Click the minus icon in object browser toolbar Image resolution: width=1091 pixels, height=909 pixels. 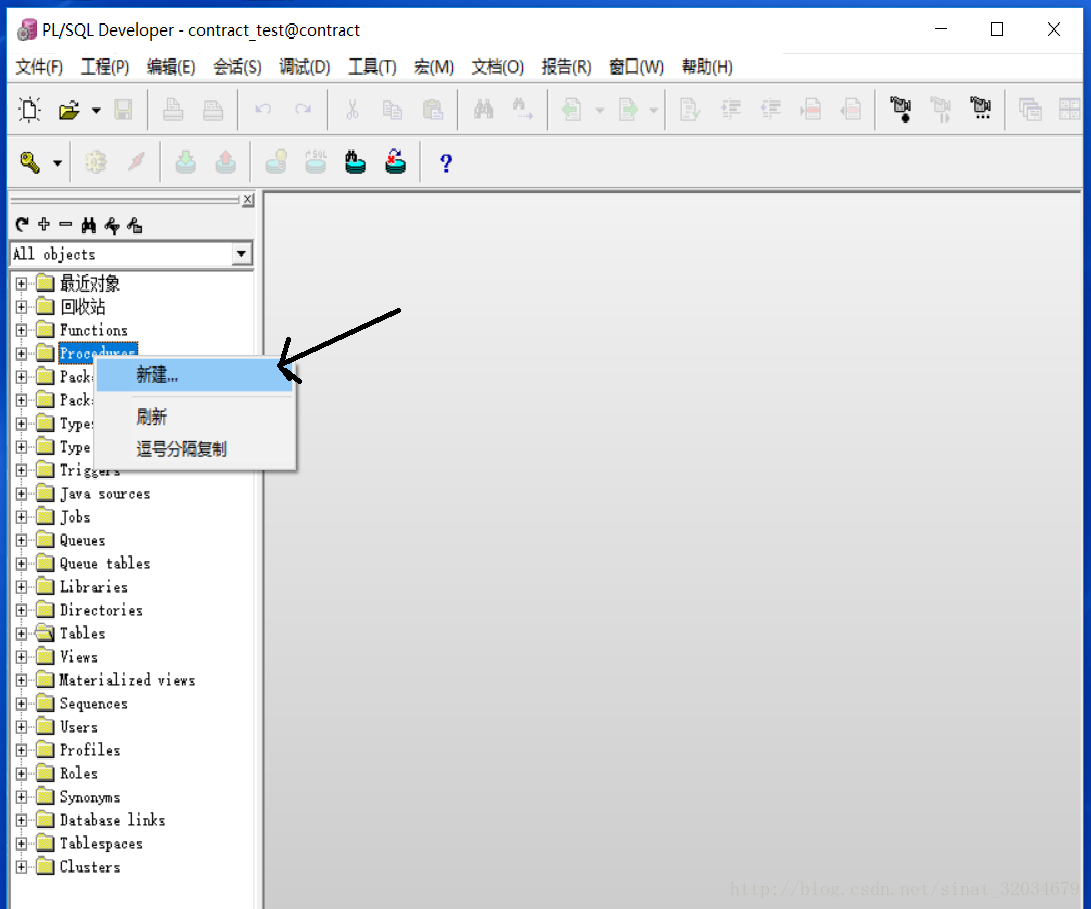point(66,224)
